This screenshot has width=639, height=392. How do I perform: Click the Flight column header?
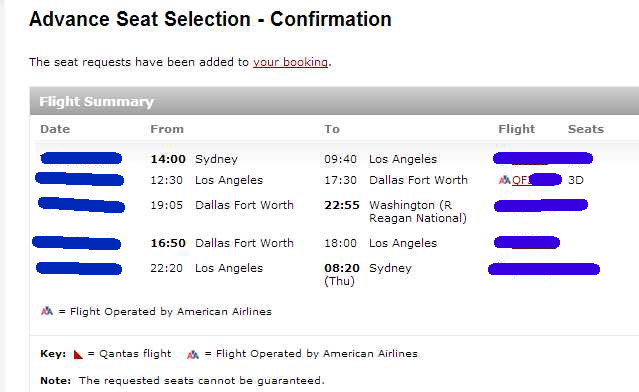[516, 129]
